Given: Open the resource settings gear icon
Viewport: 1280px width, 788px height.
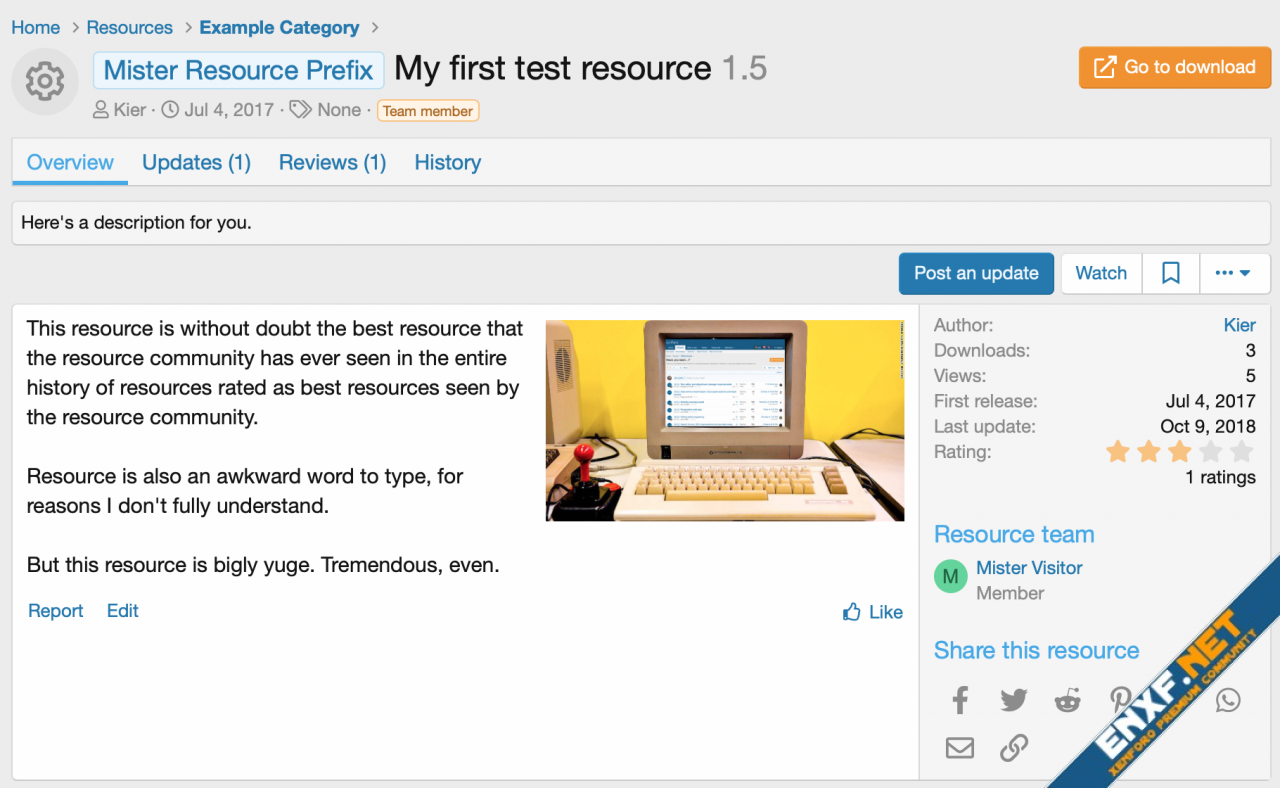Looking at the screenshot, I should (x=44, y=81).
